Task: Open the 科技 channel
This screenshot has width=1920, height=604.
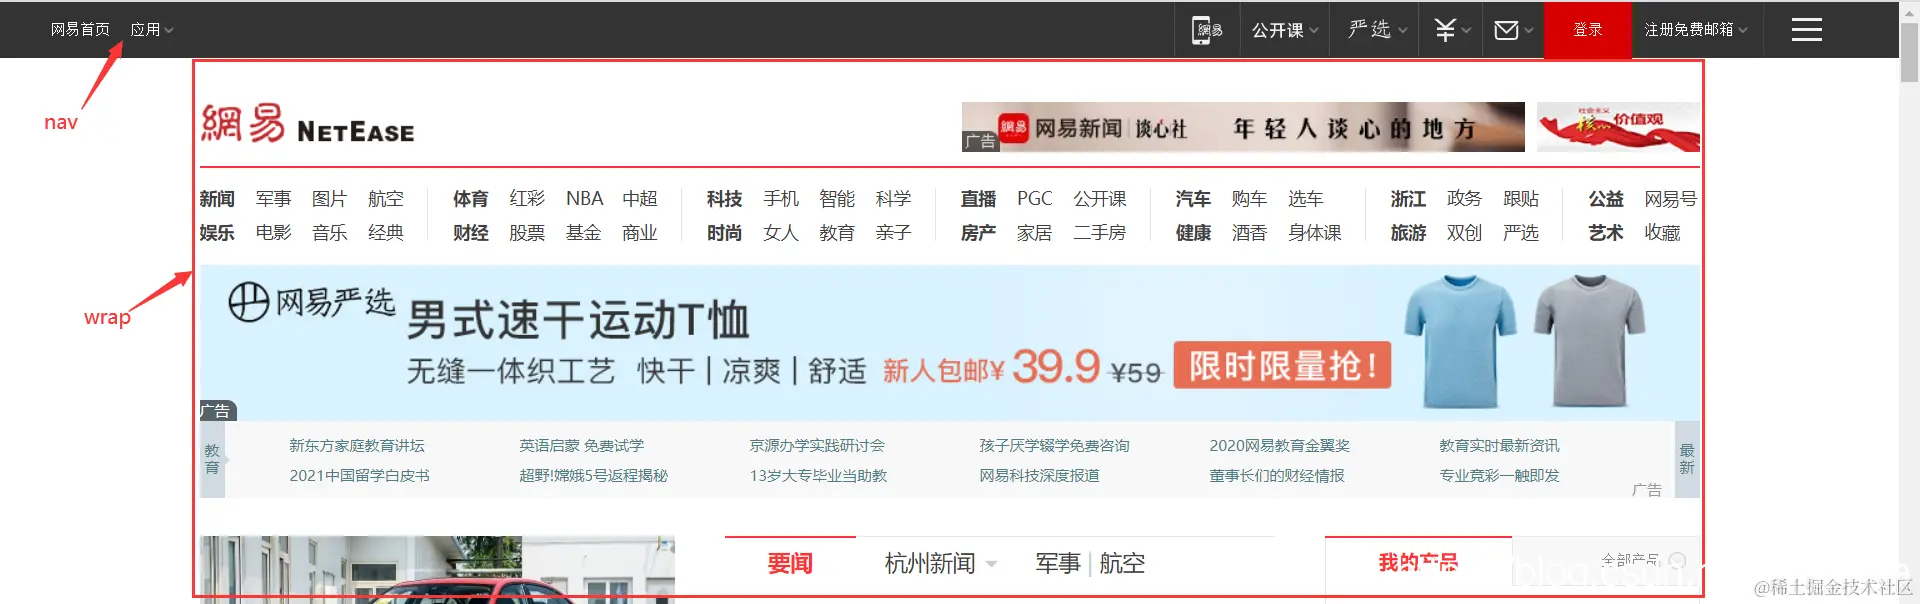Action: click(725, 199)
